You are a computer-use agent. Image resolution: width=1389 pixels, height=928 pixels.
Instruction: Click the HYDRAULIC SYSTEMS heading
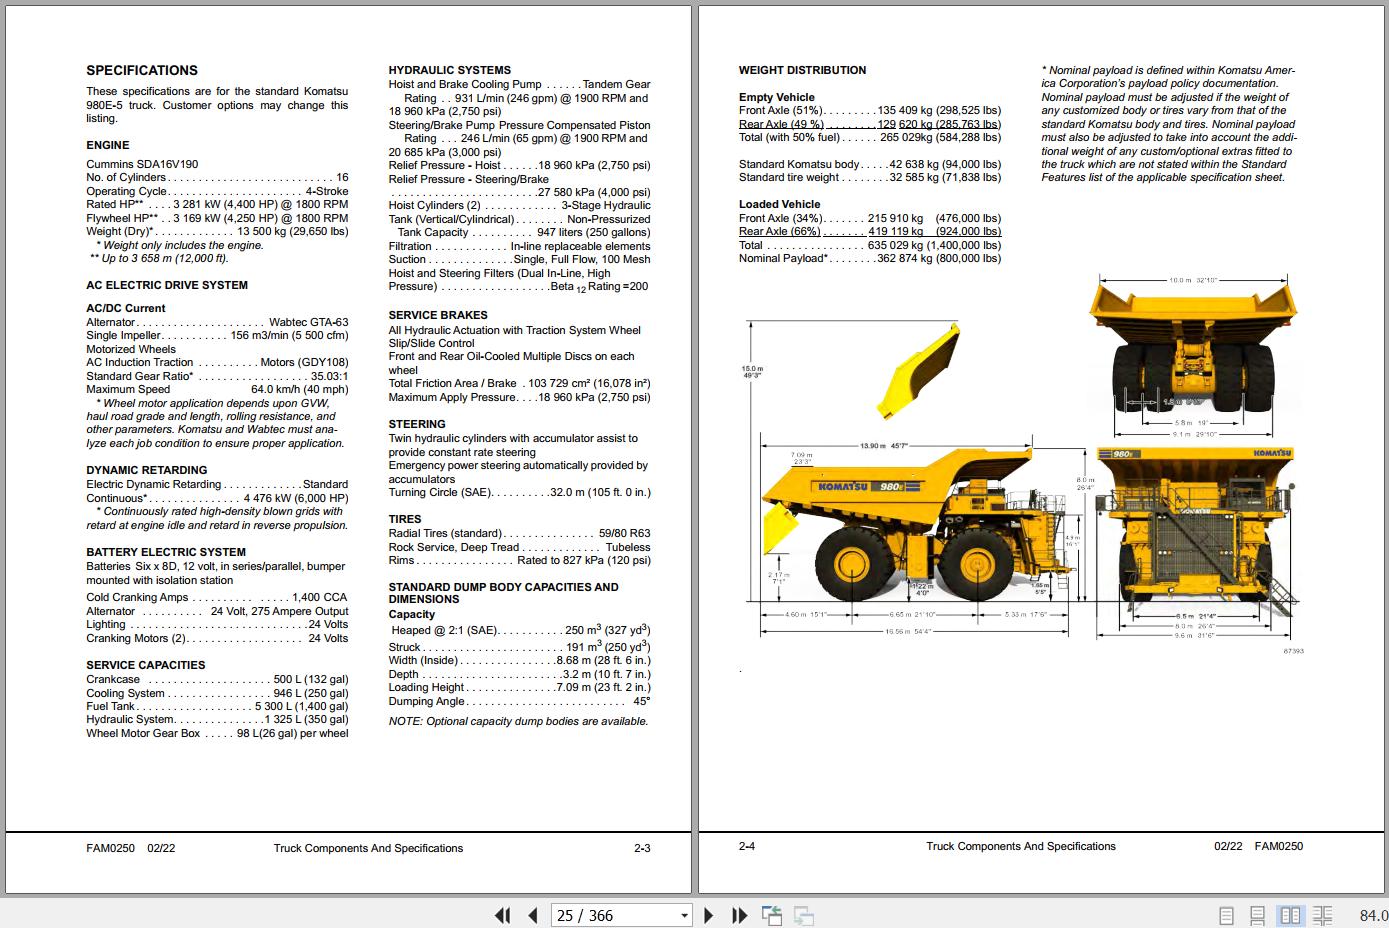click(450, 70)
